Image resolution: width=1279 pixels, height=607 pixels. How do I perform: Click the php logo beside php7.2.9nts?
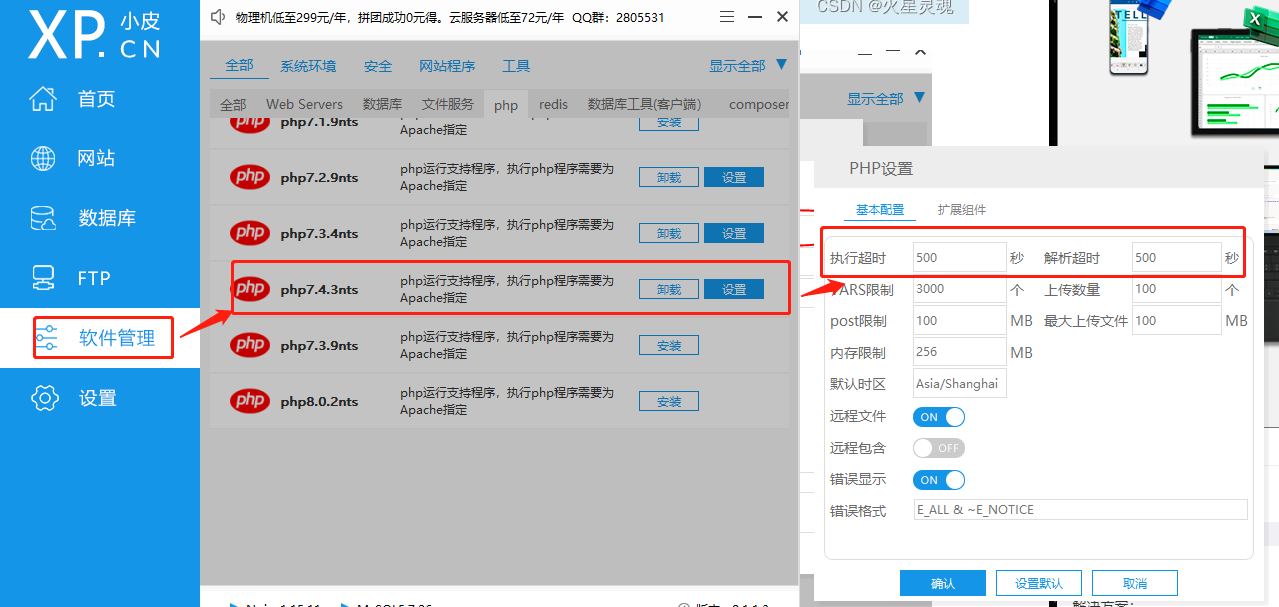click(x=250, y=177)
